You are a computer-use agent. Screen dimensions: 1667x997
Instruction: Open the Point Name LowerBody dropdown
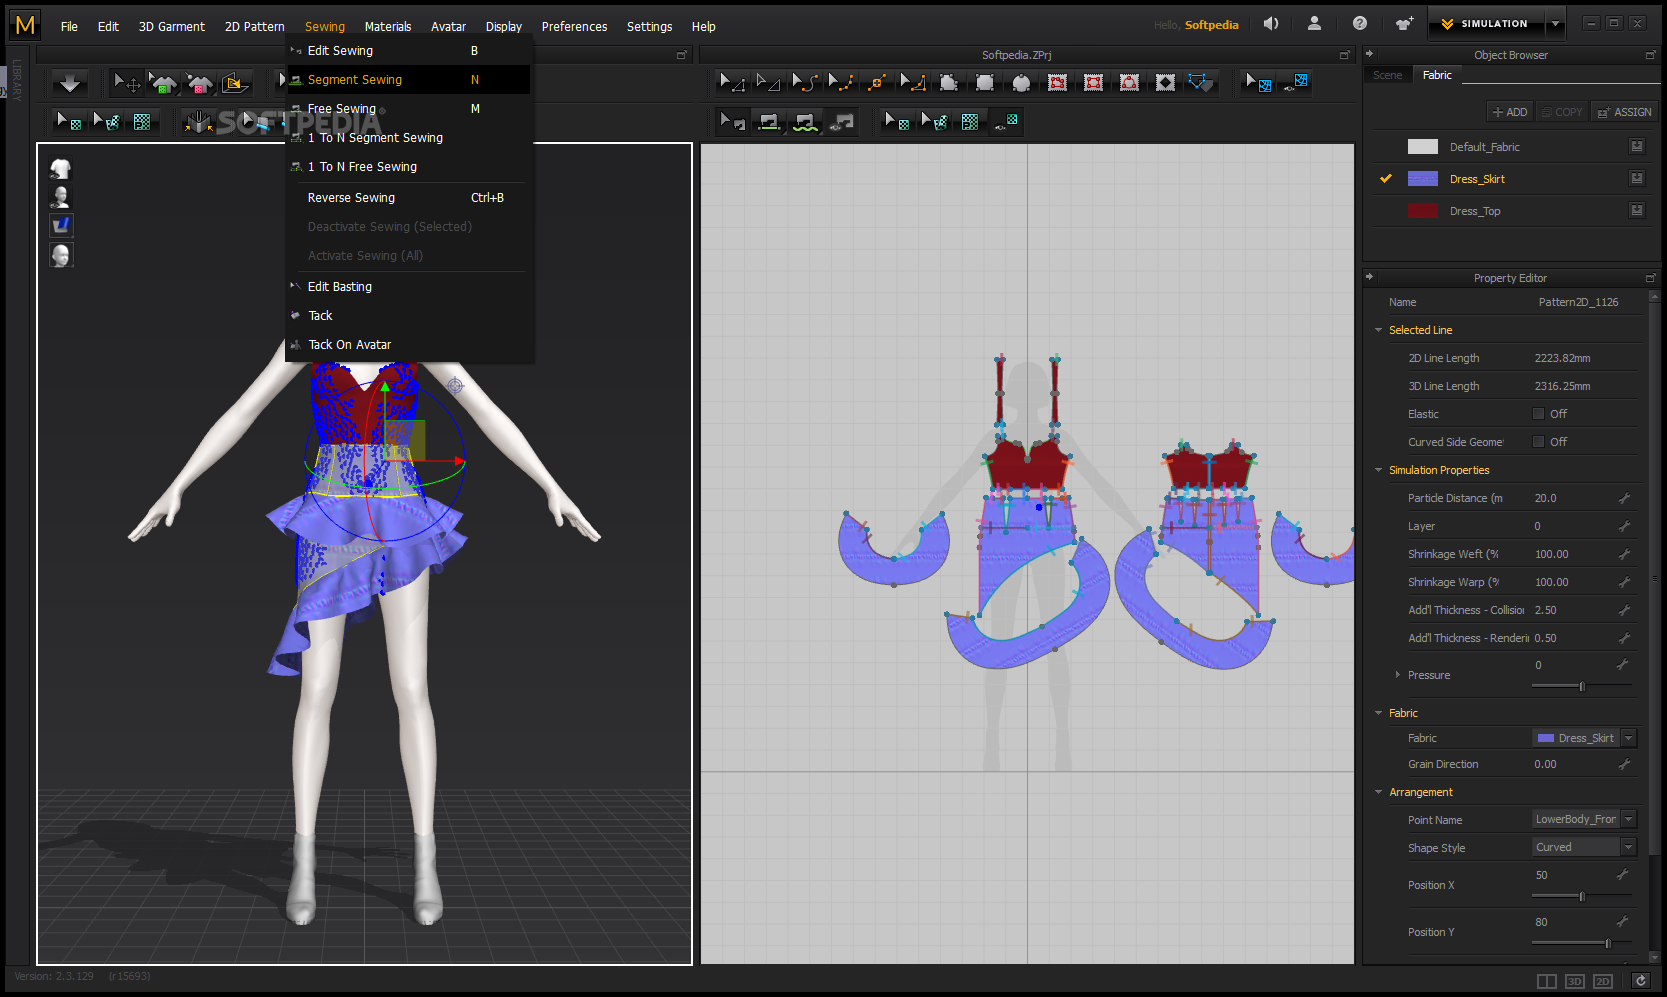[x=1629, y=819]
